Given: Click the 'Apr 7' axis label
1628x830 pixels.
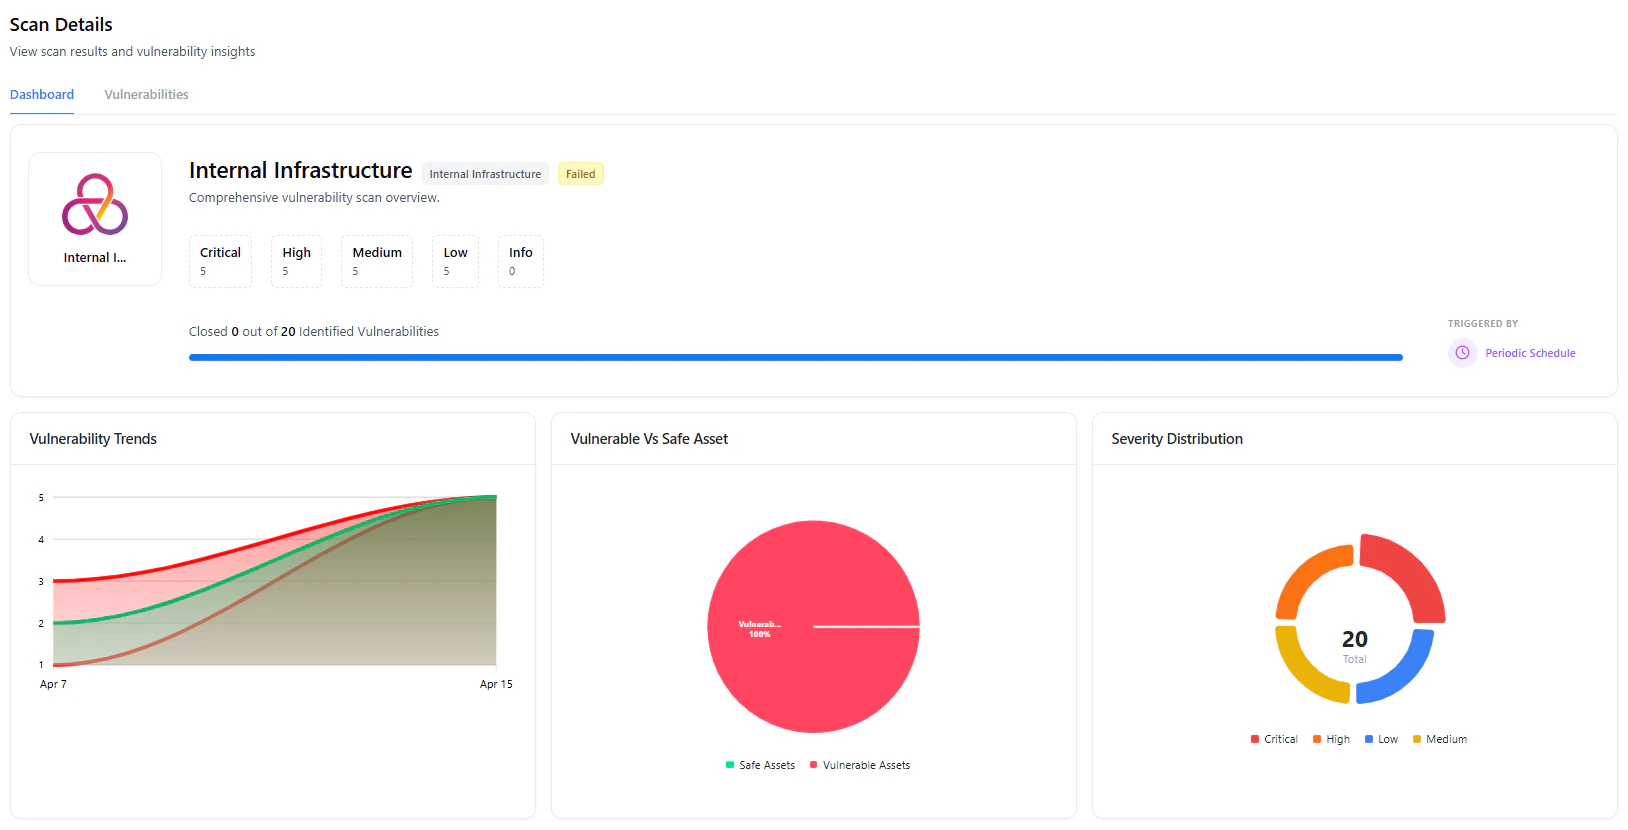Looking at the screenshot, I should (53, 684).
